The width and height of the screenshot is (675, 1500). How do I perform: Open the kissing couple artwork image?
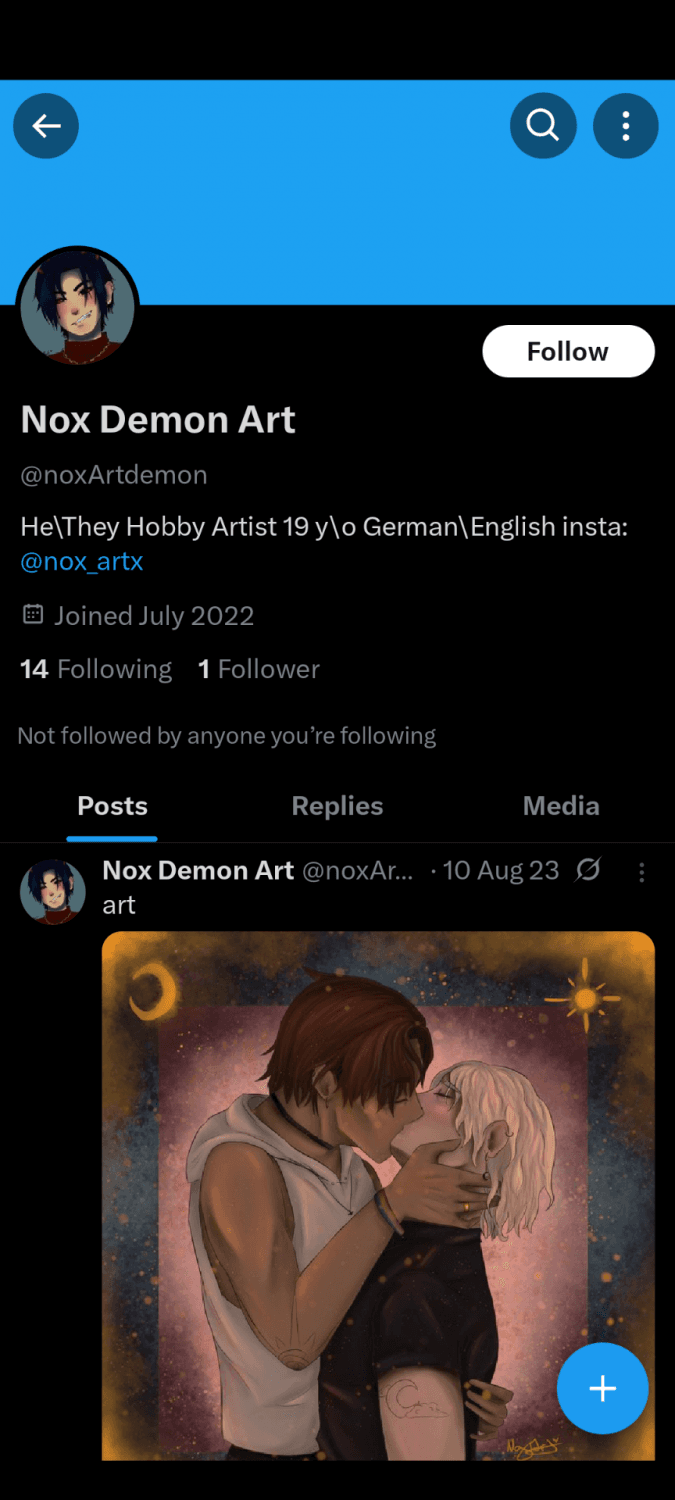[378, 1190]
